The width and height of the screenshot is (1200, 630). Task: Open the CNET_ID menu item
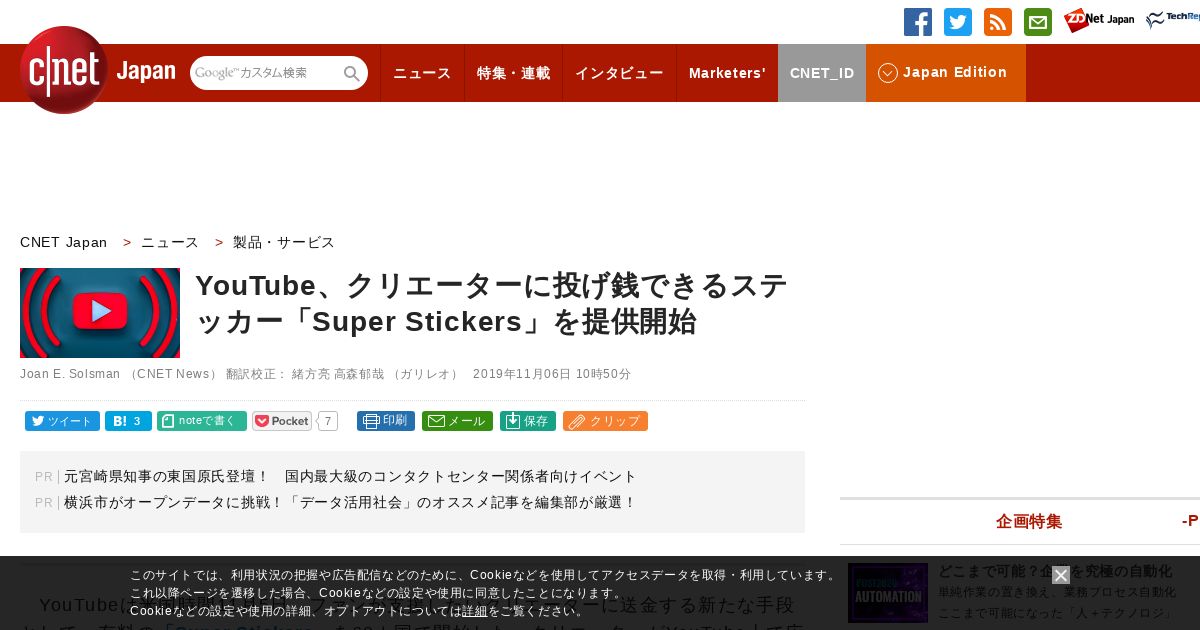pos(822,73)
